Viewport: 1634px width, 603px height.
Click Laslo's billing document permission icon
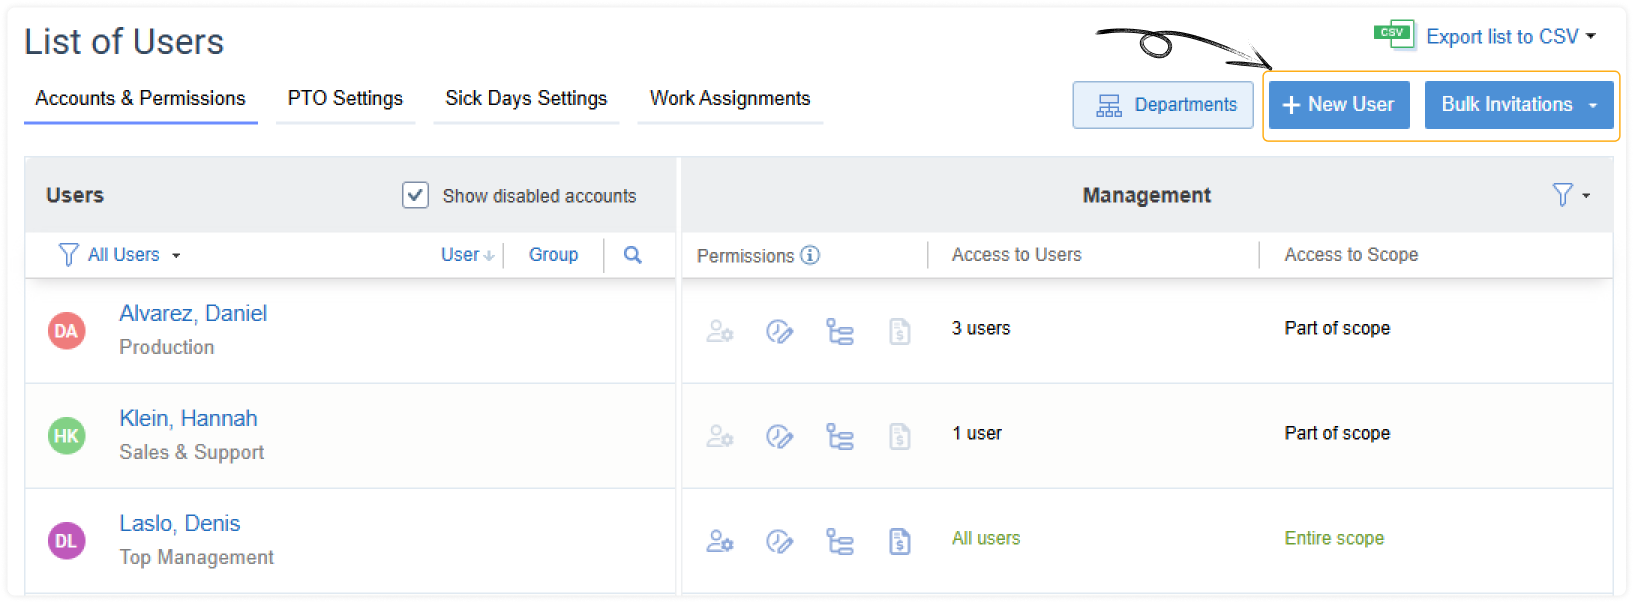tap(900, 541)
